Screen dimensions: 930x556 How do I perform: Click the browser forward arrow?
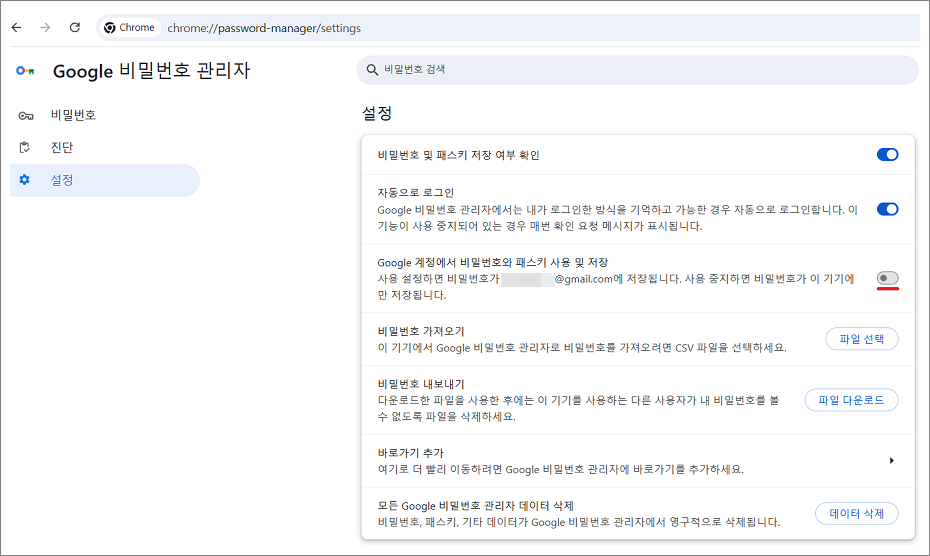[45, 27]
